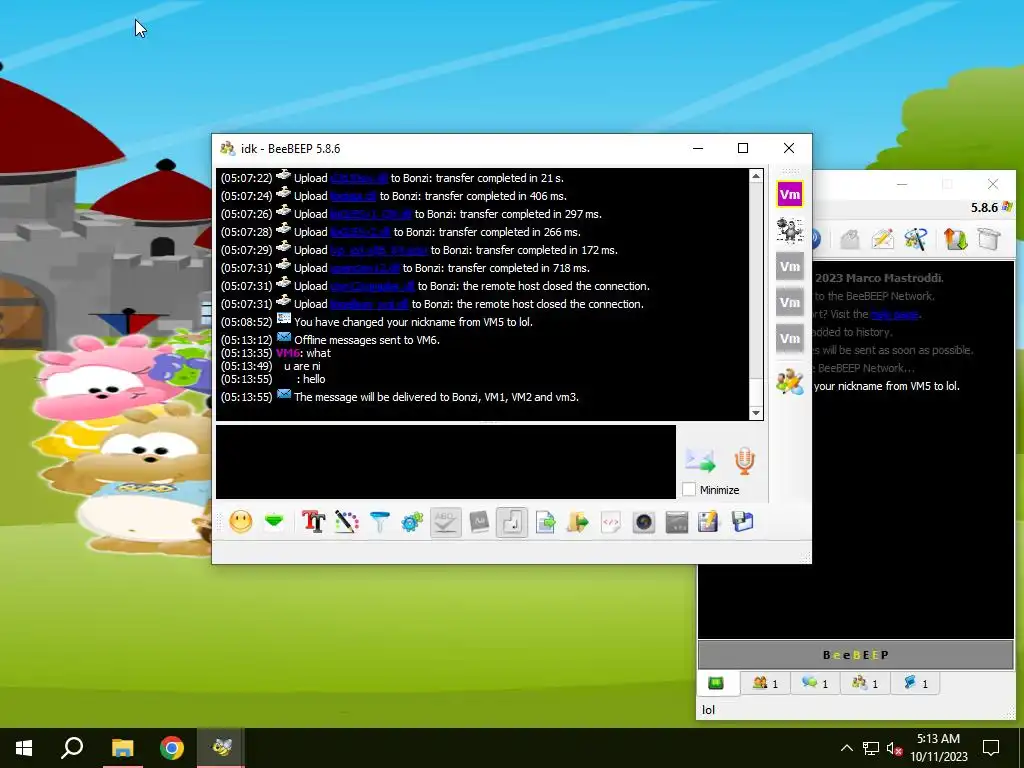Screen dimensions: 1024x768
Task: Launch Google Chrome from taskbar
Action: [172, 748]
